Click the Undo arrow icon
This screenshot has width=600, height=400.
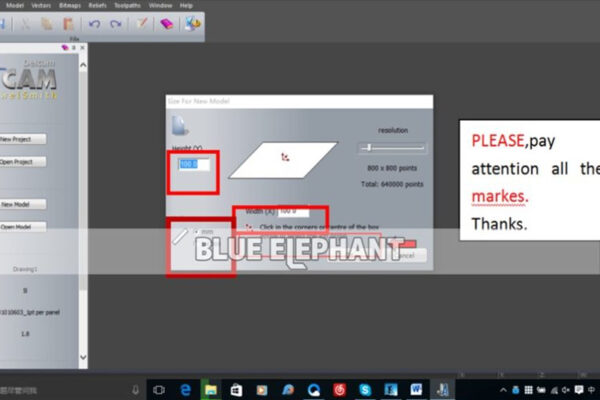[95, 24]
